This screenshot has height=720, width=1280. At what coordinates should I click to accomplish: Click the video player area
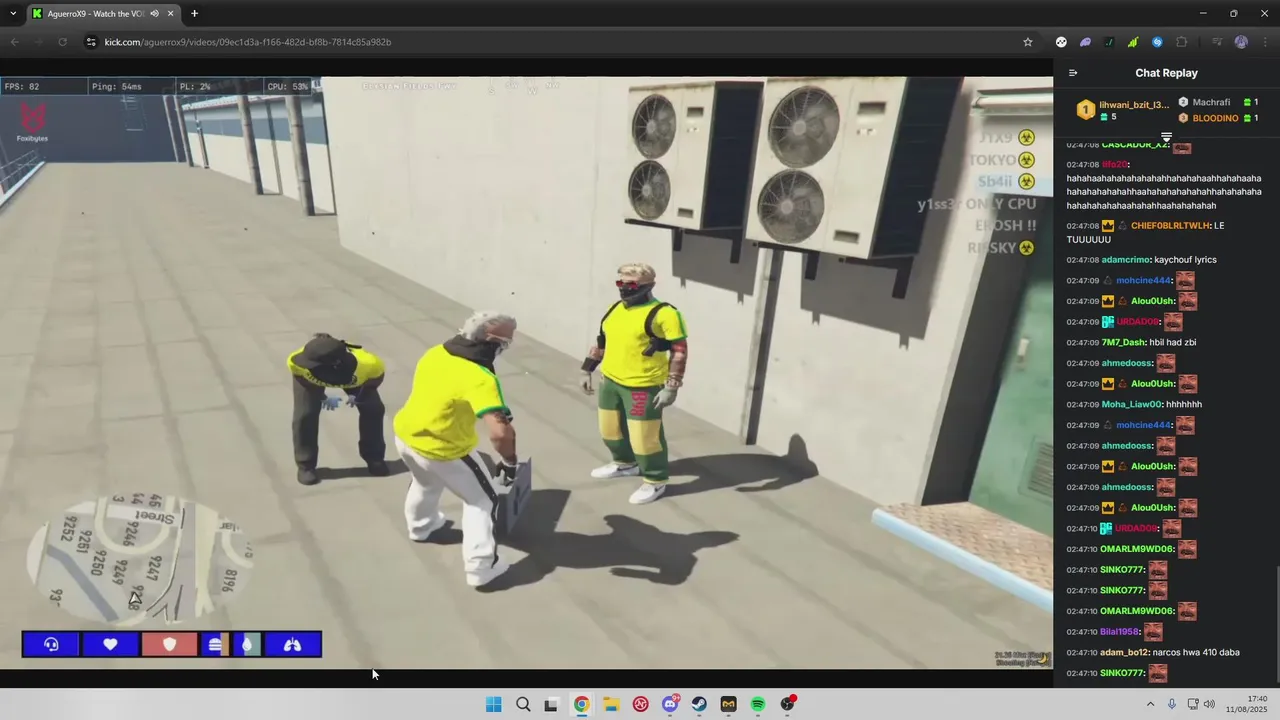click(x=526, y=372)
